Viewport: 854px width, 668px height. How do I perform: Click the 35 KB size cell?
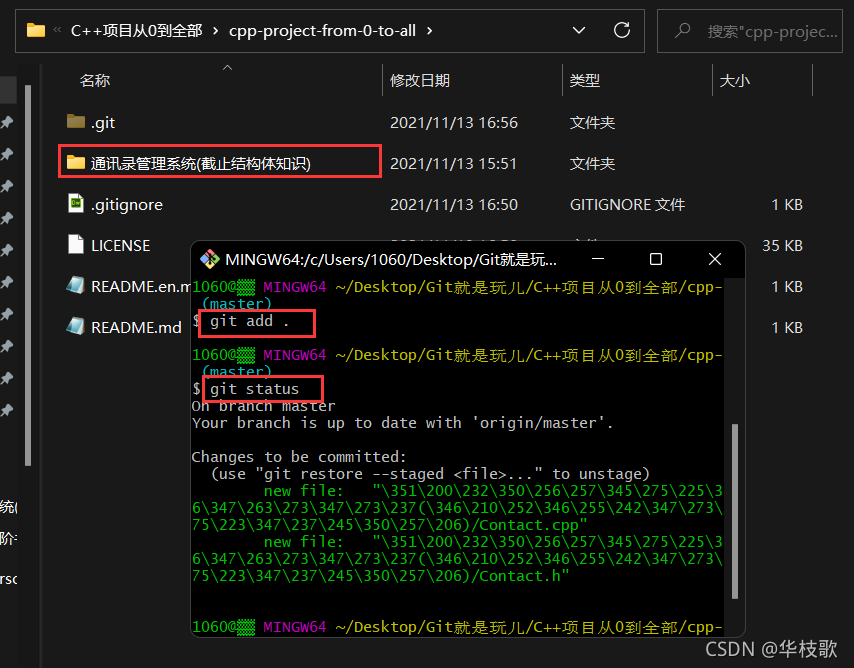click(782, 246)
